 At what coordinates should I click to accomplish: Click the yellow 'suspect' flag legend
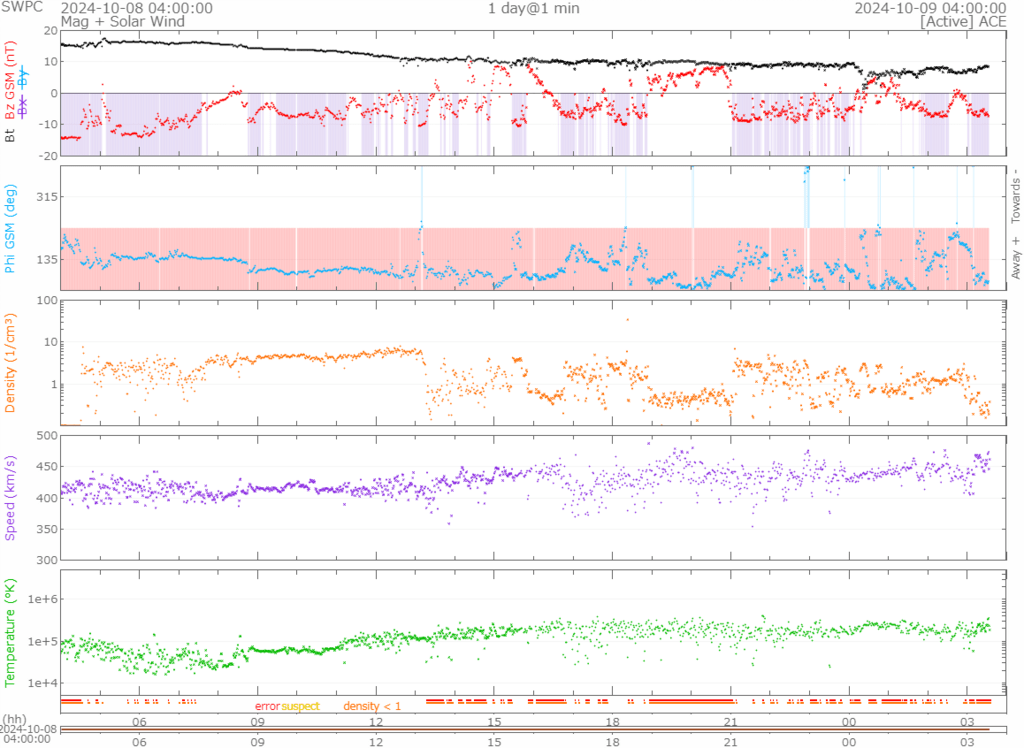[300, 707]
